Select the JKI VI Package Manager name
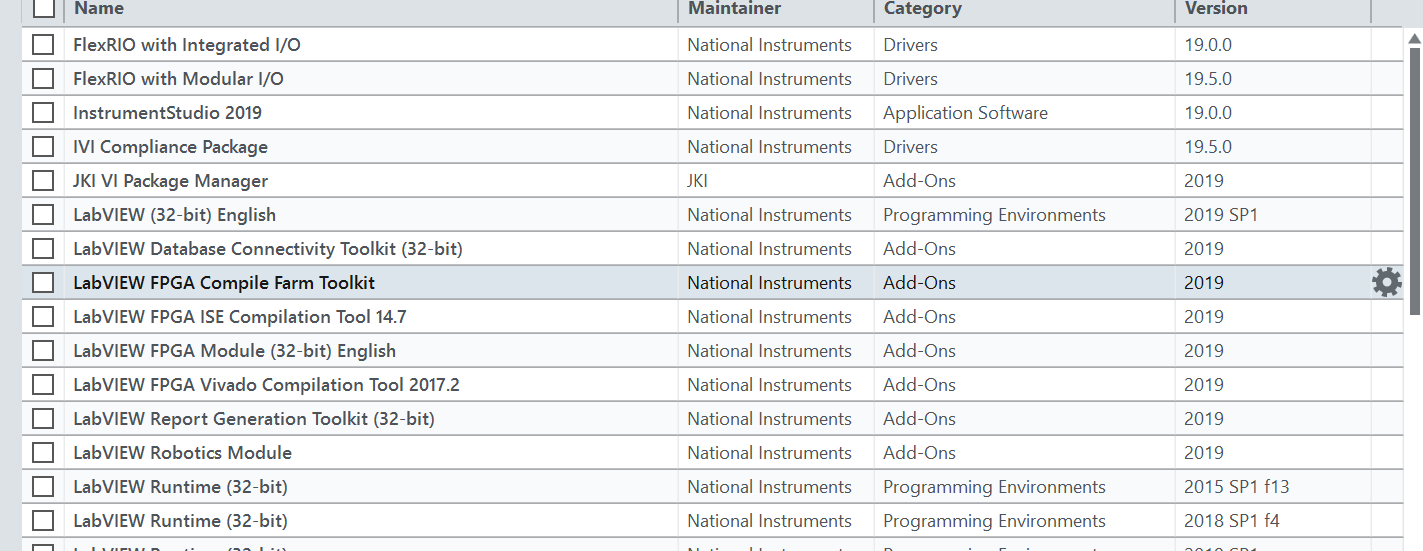 coord(170,181)
